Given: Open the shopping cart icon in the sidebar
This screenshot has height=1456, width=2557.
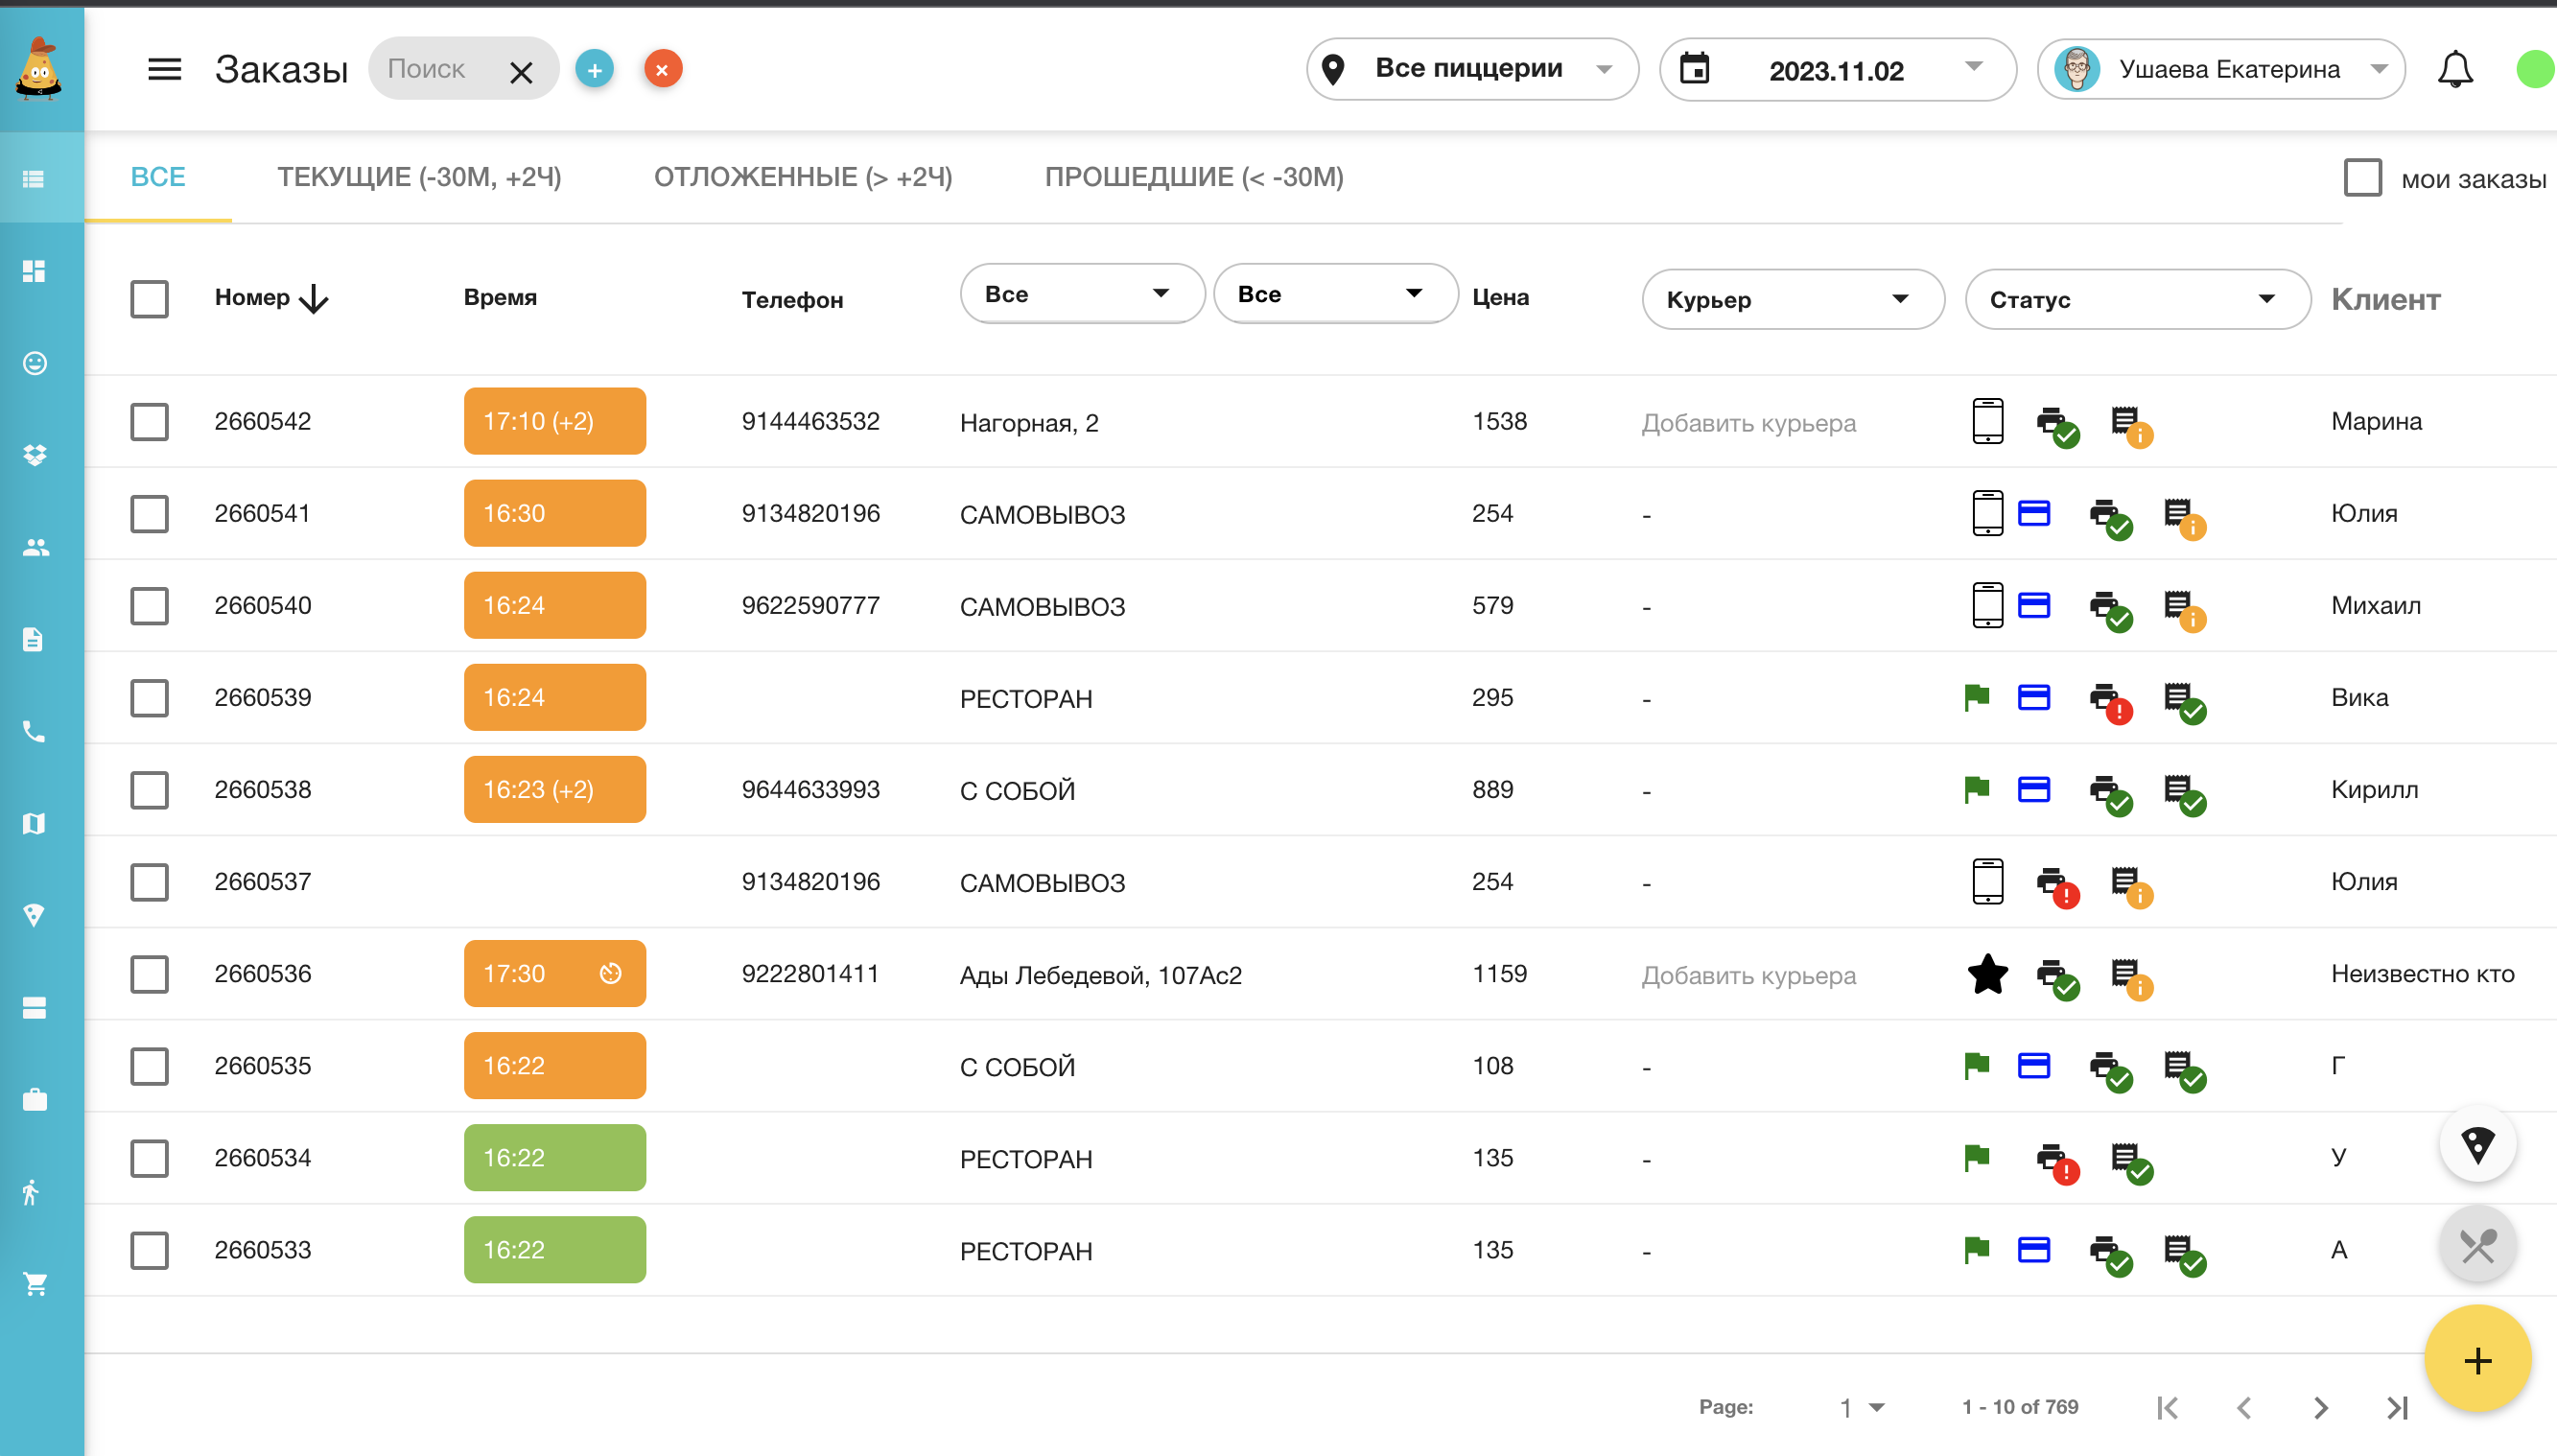Looking at the screenshot, I should (34, 1283).
